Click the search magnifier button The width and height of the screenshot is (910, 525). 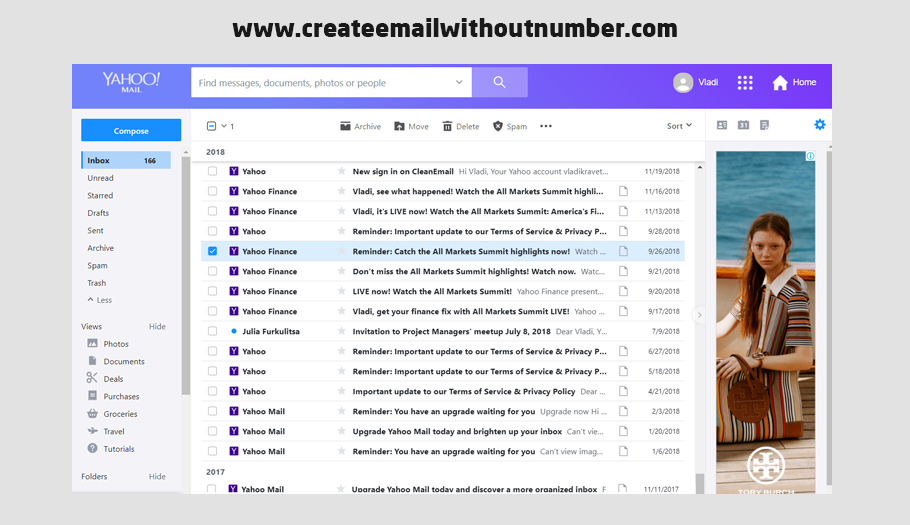(x=500, y=82)
